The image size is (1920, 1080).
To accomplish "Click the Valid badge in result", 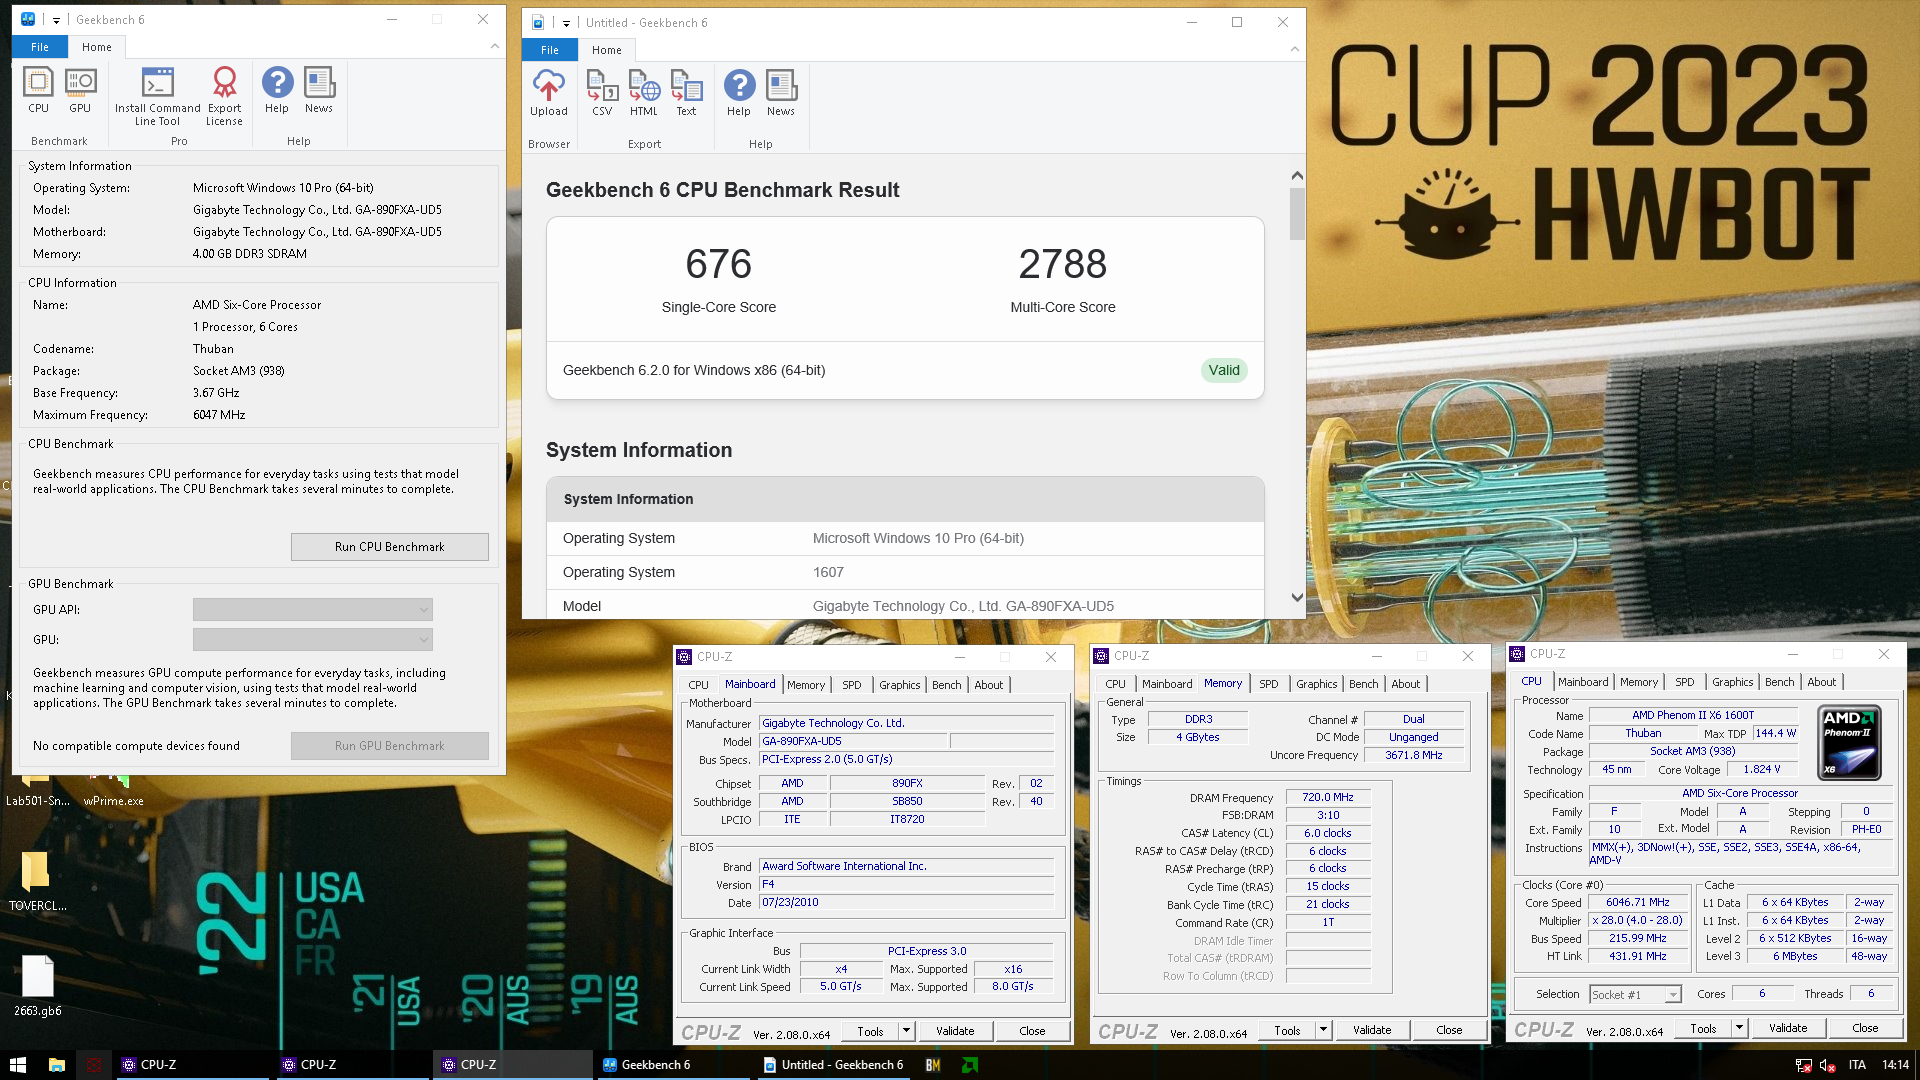I will coord(1224,370).
